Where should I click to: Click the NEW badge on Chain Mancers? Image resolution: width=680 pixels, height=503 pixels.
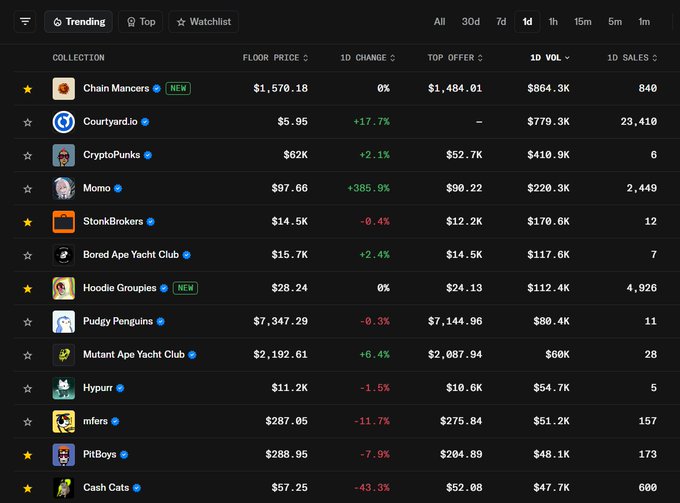click(x=178, y=88)
